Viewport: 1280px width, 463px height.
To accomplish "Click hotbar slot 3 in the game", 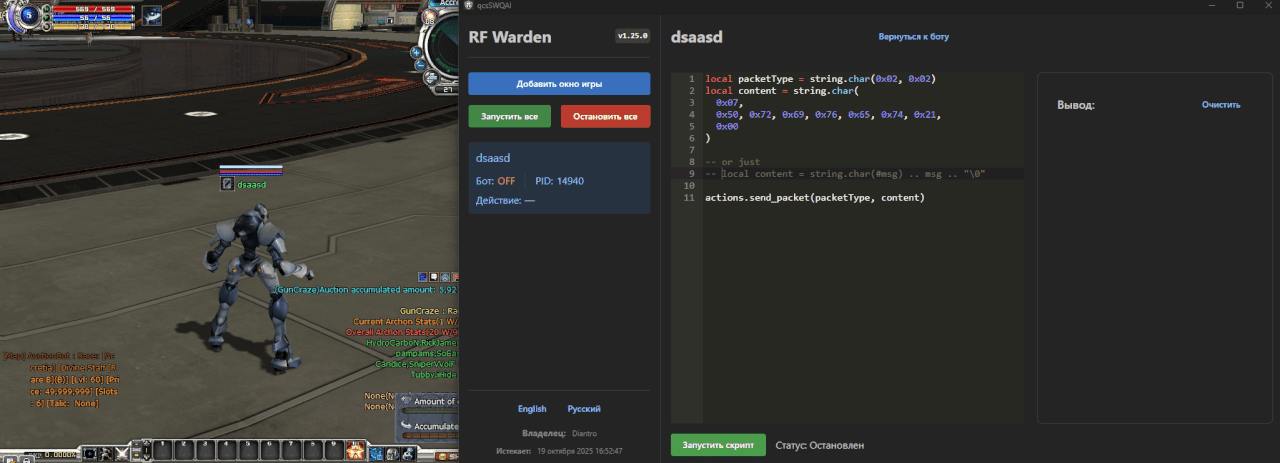I will coord(205,450).
